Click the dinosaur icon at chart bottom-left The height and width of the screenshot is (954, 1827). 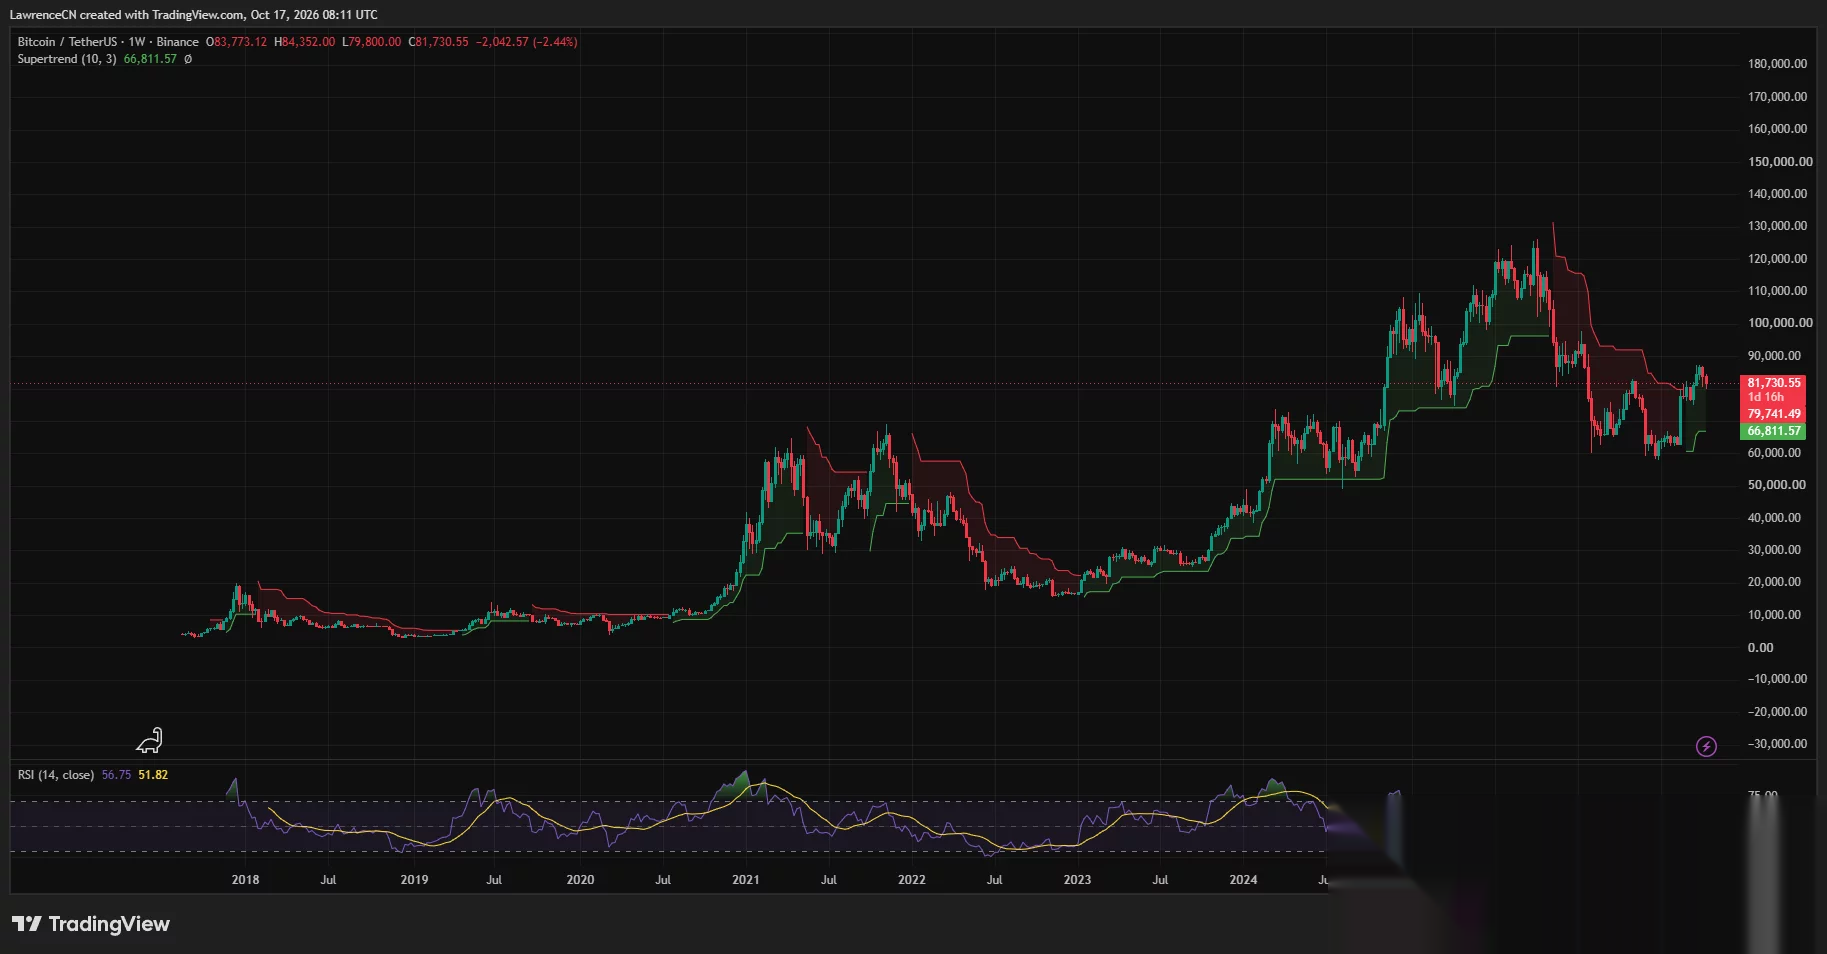[x=149, y=740]
